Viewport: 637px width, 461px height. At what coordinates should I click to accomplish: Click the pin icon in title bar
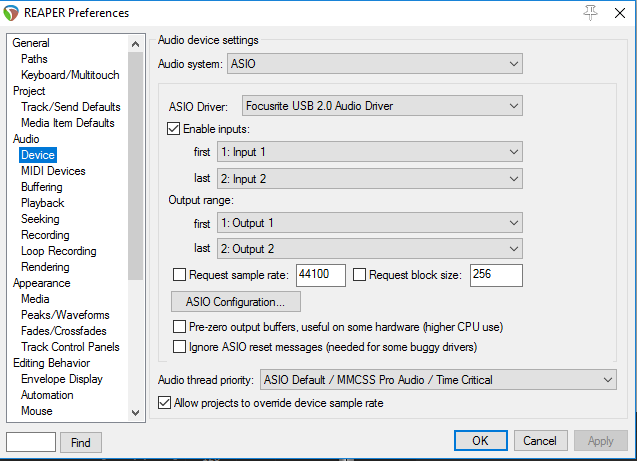590,13
